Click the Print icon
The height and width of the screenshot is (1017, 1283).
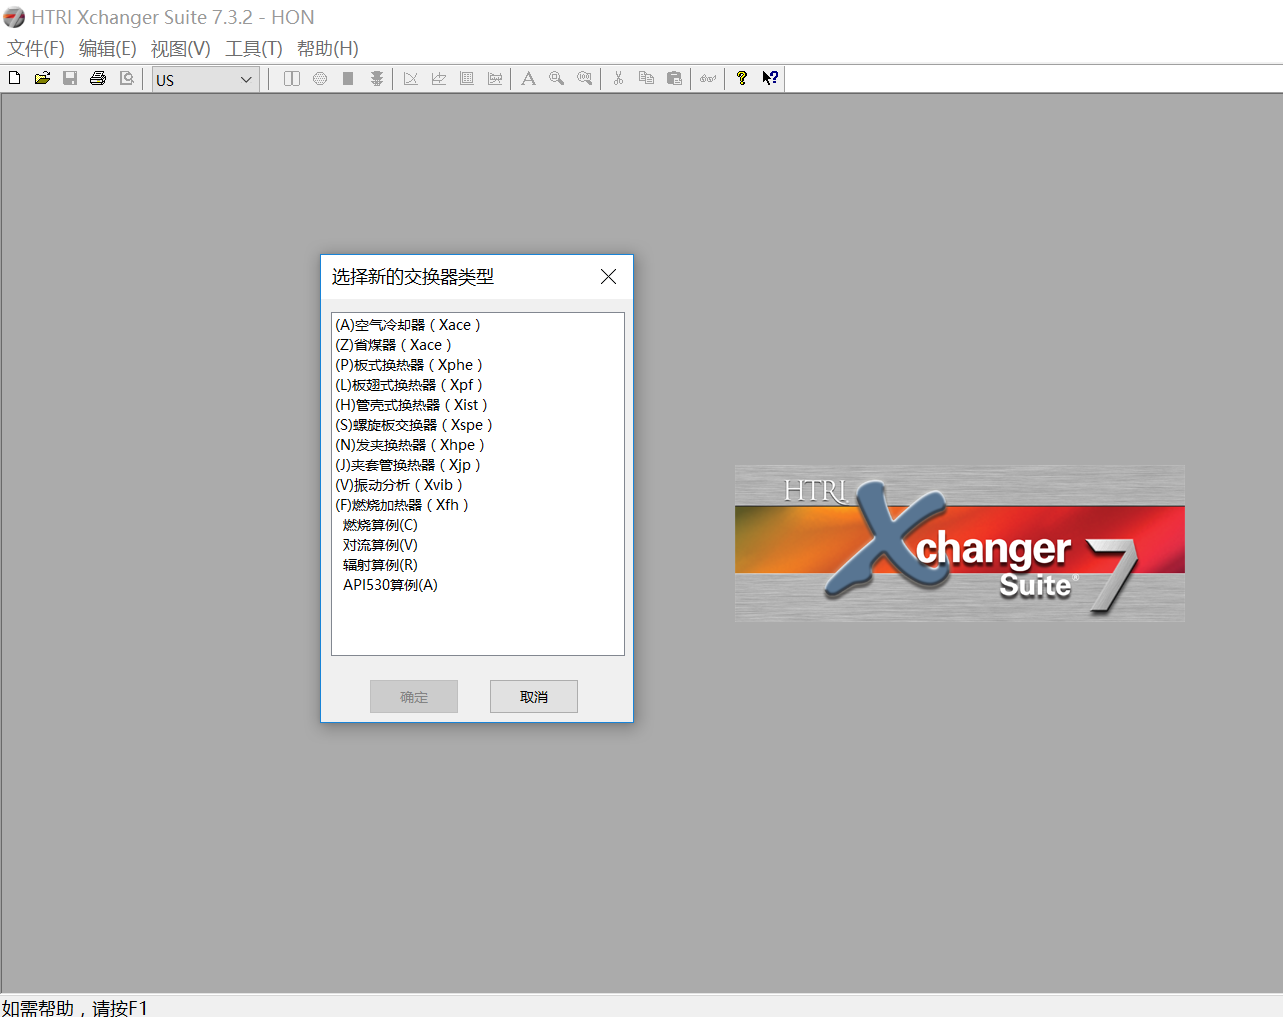point(98,78)
